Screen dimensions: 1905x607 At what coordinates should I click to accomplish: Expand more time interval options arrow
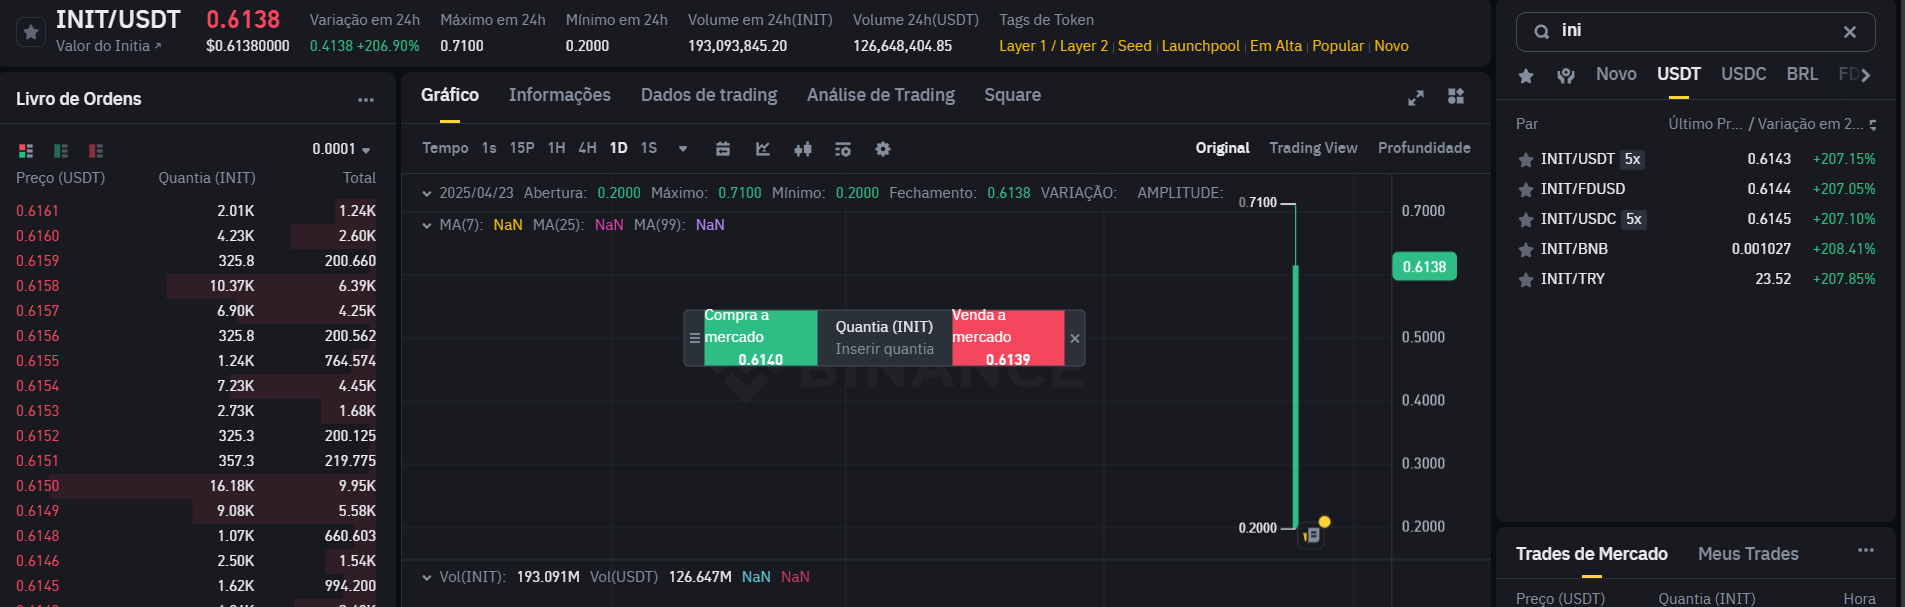(683, 149)
